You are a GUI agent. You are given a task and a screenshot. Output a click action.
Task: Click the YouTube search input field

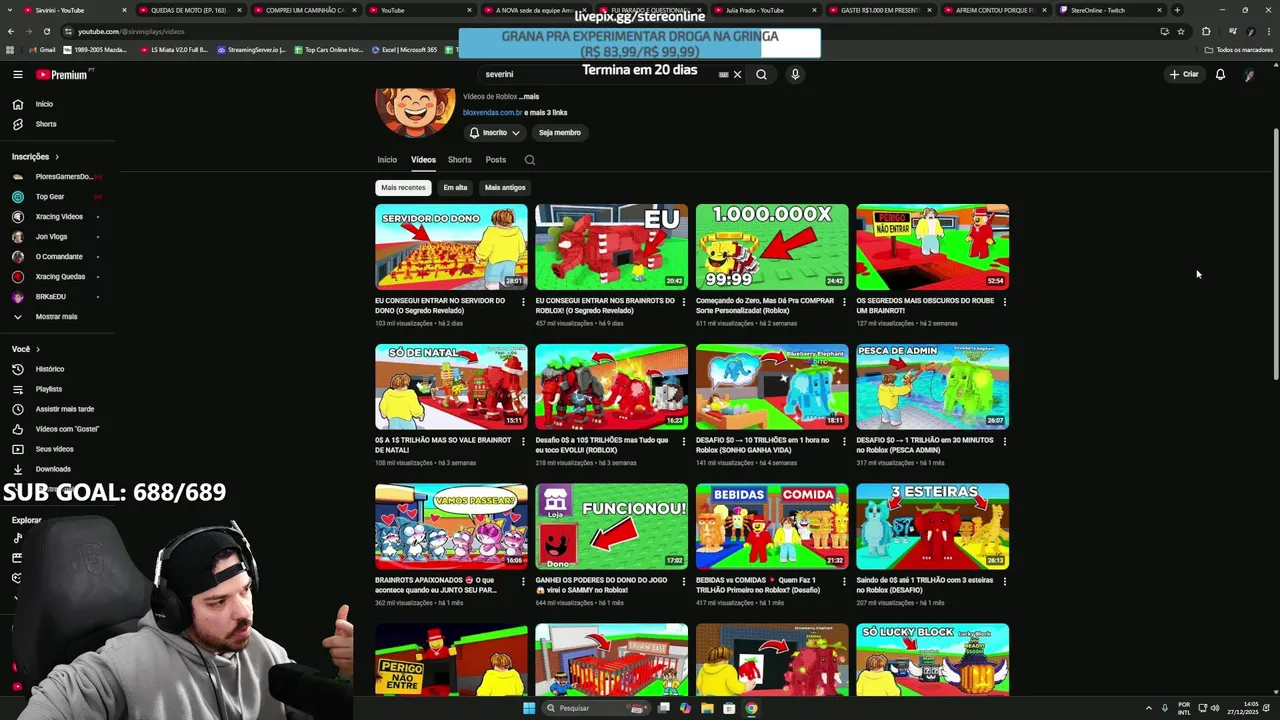click(600, 74)
